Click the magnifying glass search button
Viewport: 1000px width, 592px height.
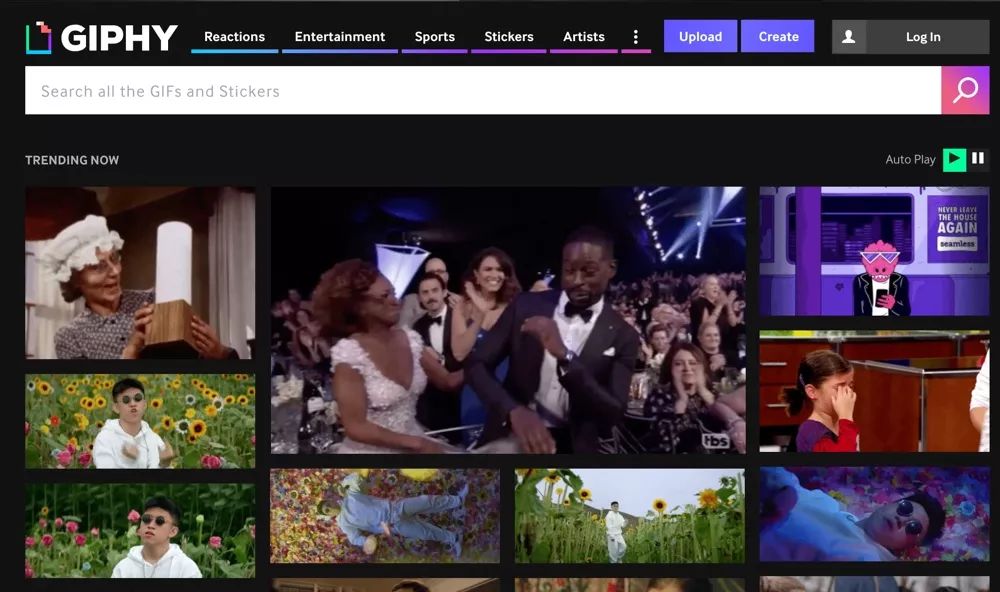click(965, 91)
